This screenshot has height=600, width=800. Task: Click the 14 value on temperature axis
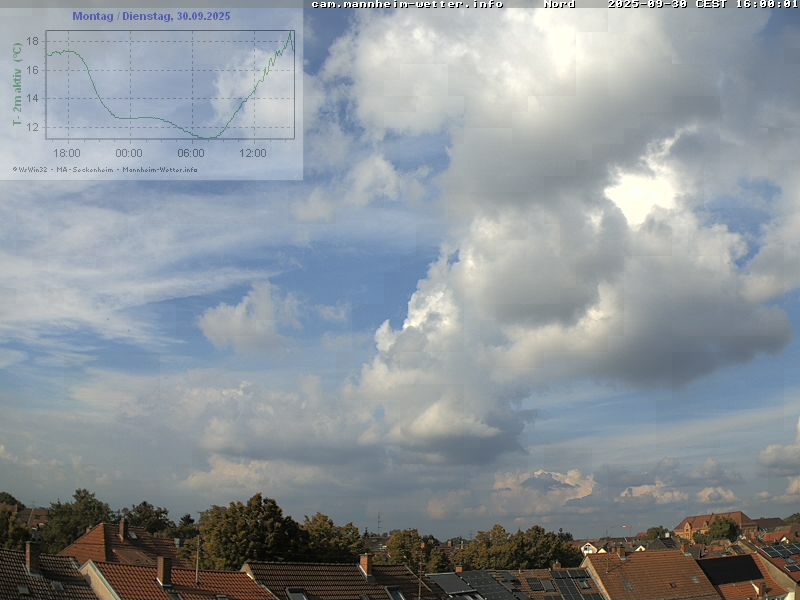click(32, 98)
